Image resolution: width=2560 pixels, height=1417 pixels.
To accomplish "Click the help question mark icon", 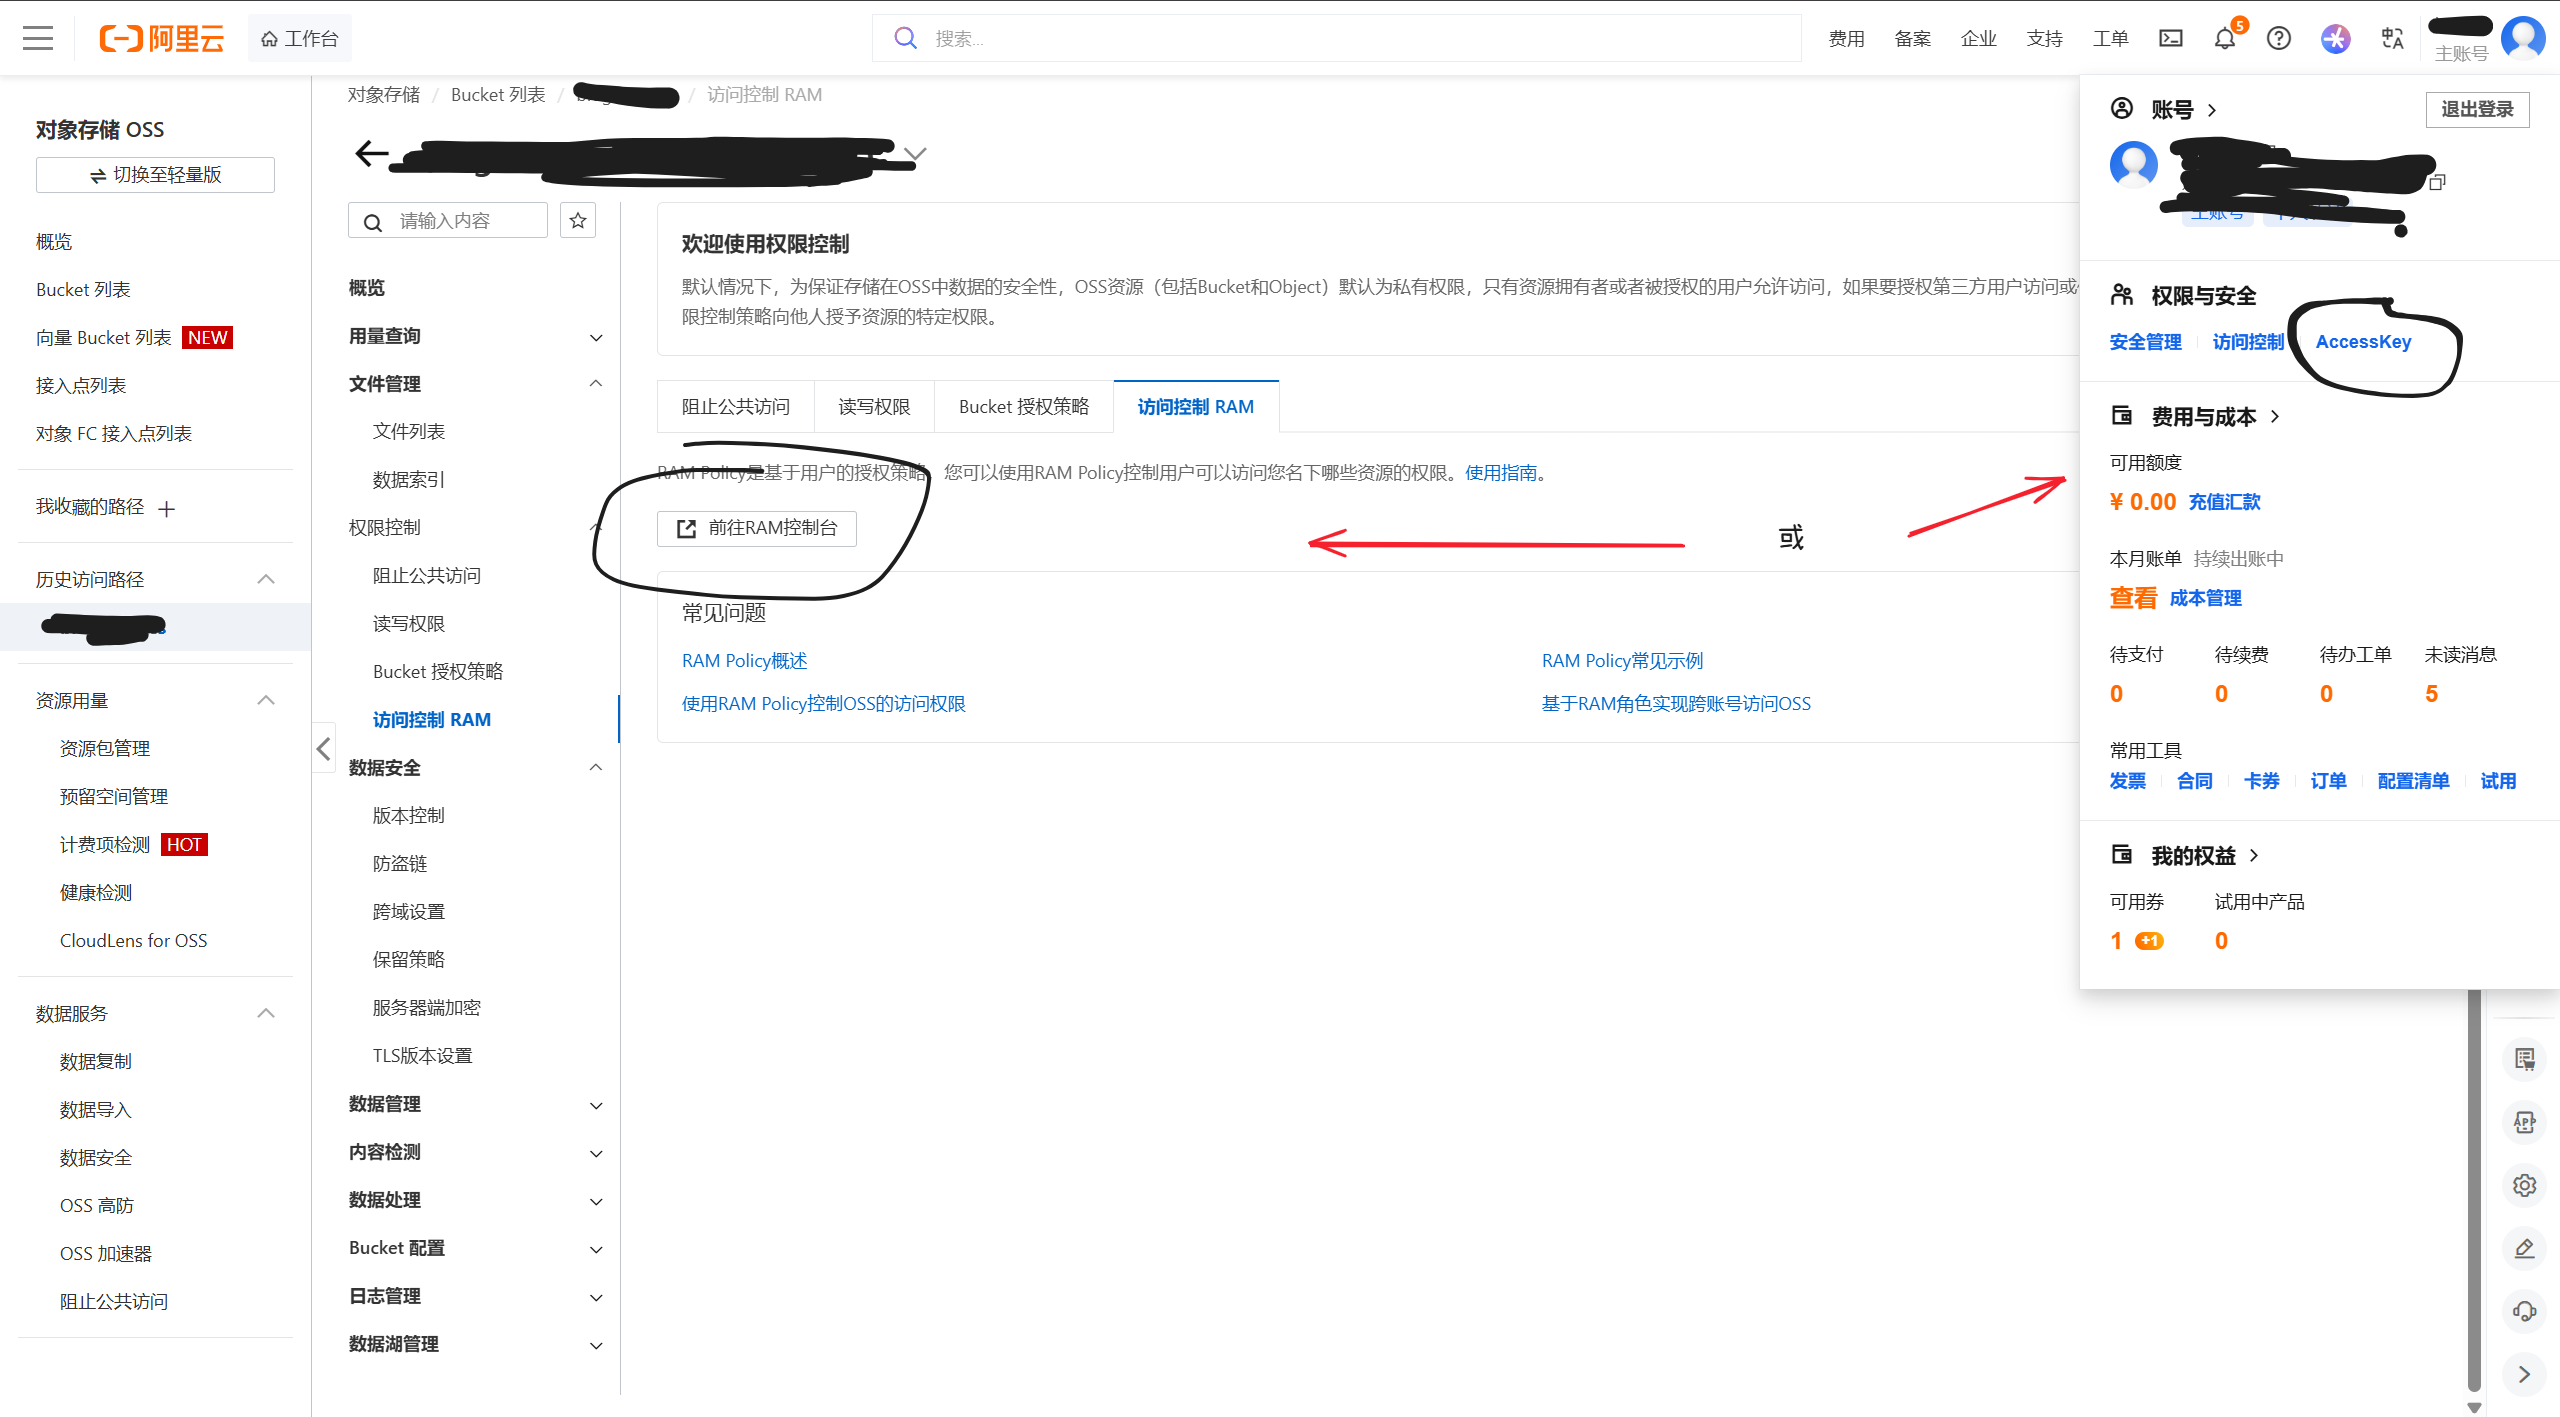I will point(2278,39).
